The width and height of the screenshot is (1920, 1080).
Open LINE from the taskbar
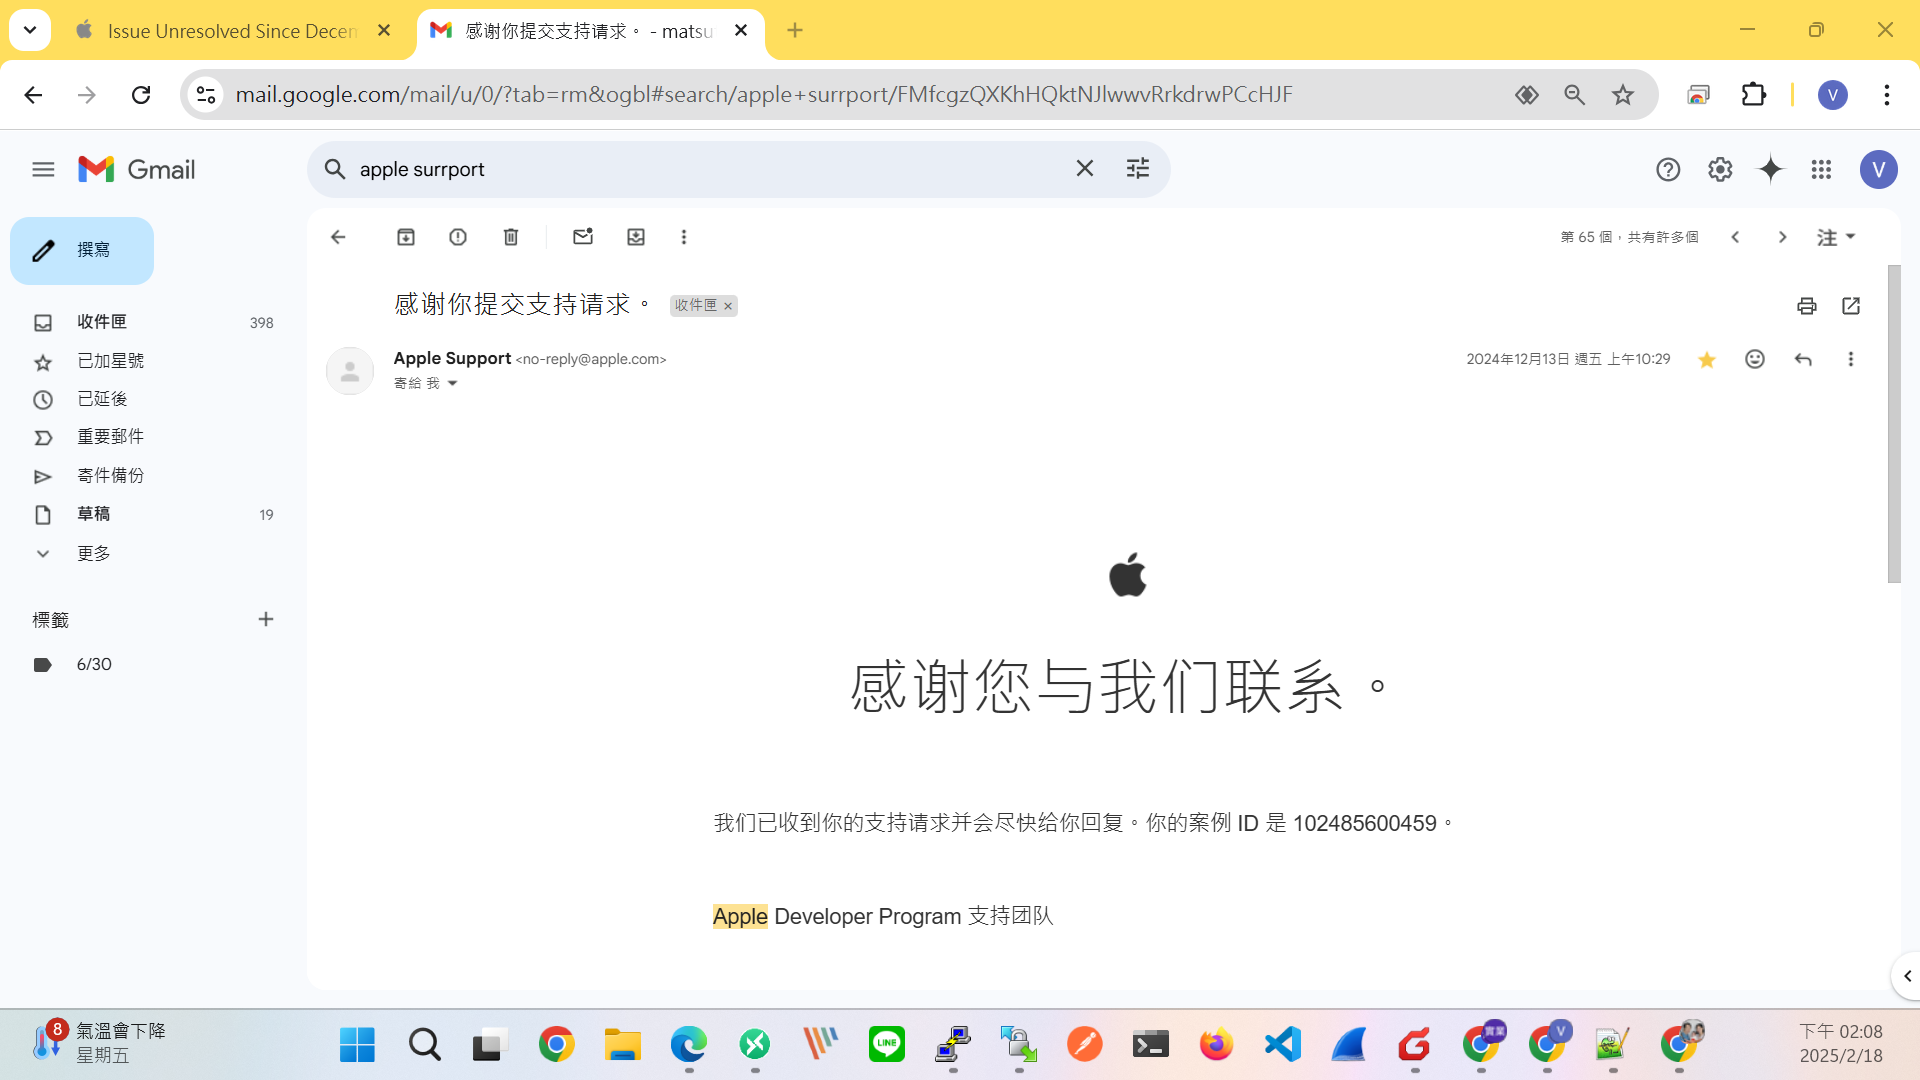point(887,1045)
